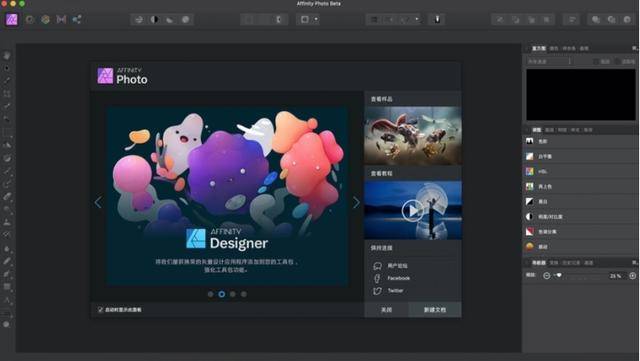Select the Crop tool

pos(7,94)
